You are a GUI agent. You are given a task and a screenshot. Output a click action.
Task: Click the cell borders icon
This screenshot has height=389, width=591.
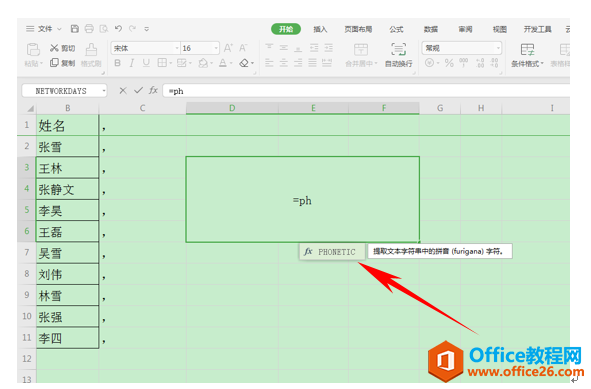pyautogui.click(x=162, y=63)
